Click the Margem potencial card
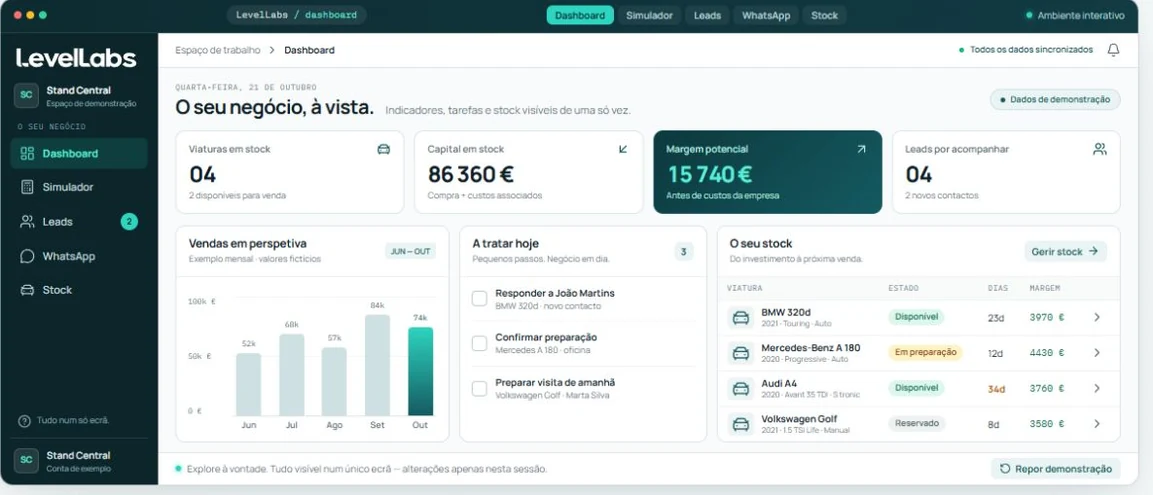The image size is (1153, 495). click(x=768, y=172)
